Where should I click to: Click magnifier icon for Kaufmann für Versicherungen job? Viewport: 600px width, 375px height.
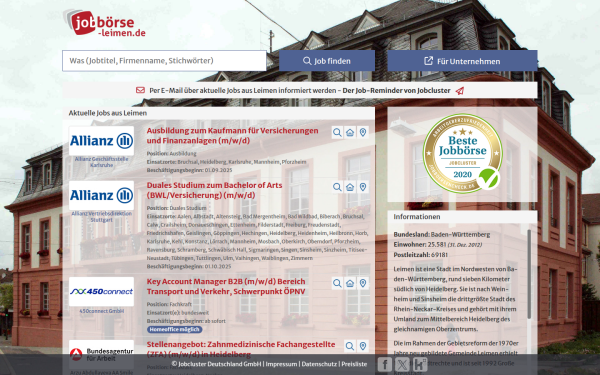pos(337,132)
